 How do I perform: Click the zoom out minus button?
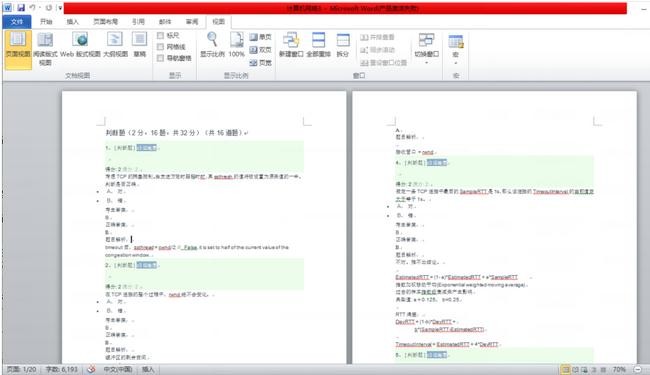638,369
